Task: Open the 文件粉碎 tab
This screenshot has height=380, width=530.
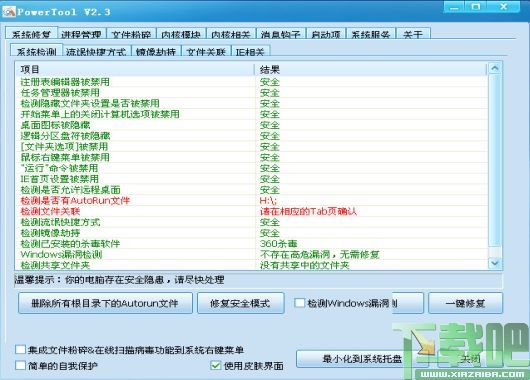Action: pos(131,34)
